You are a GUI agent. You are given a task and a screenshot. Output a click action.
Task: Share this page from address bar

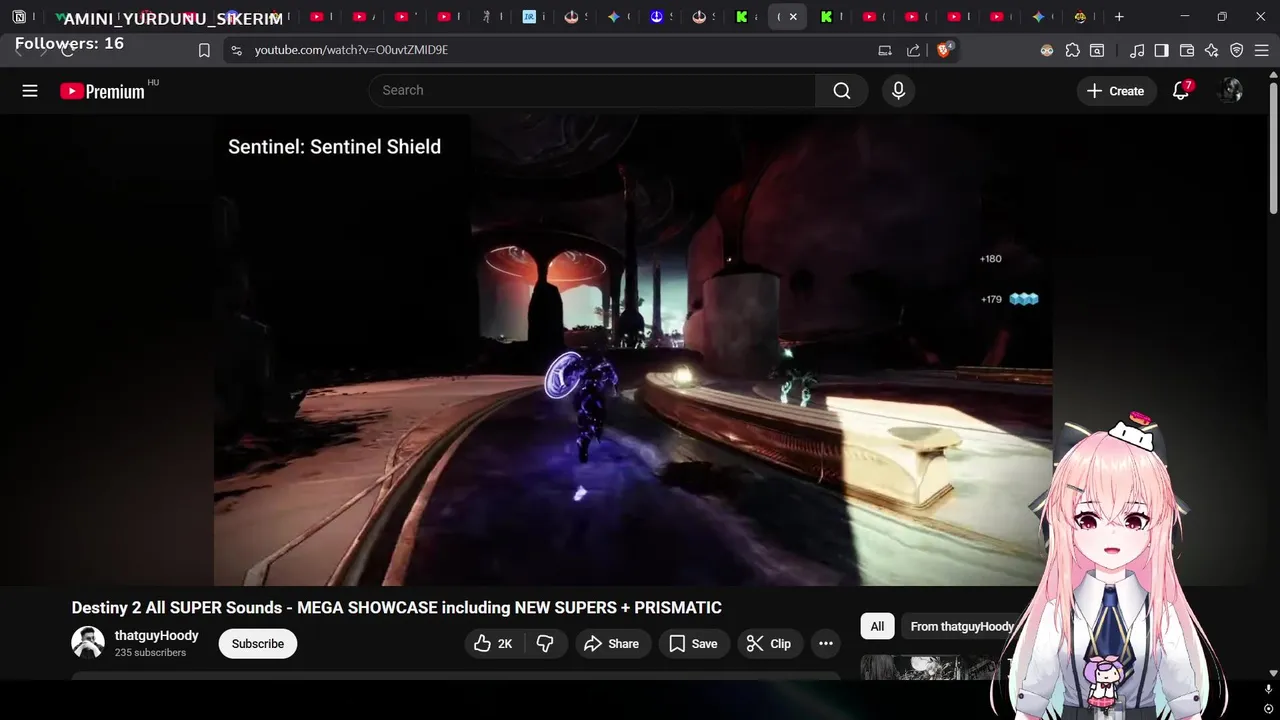(913, 50)
